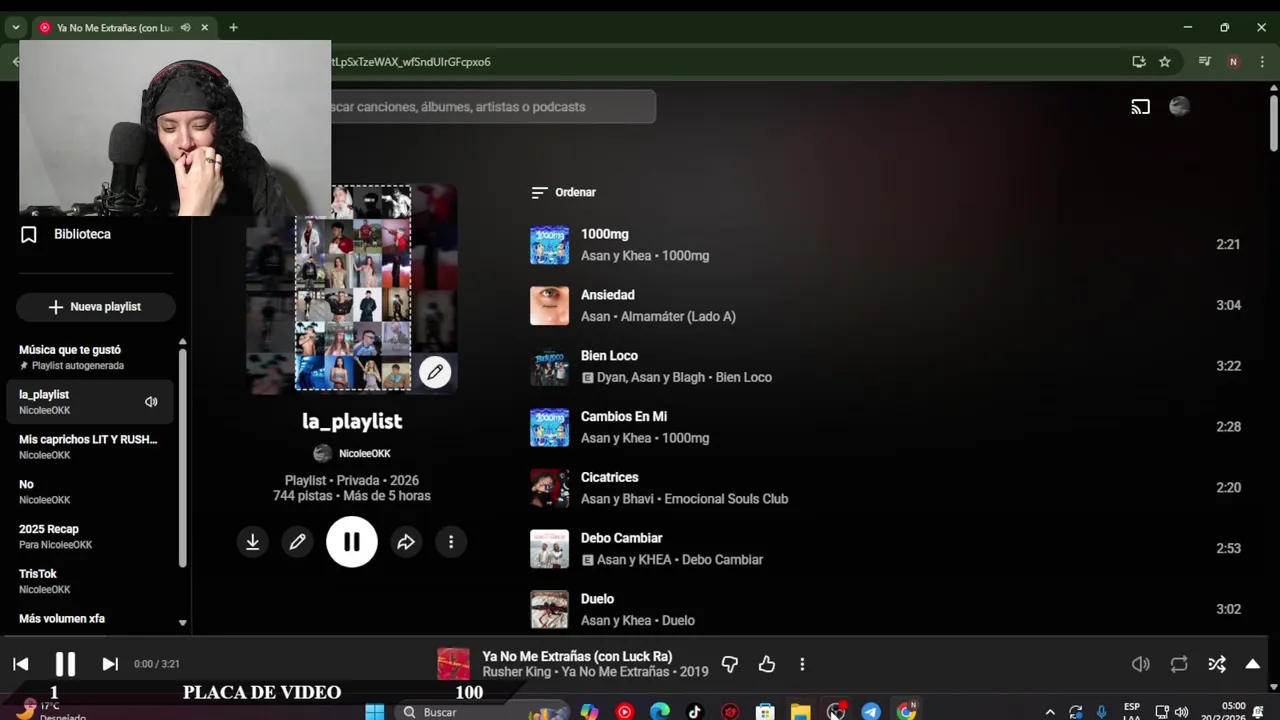Open the three-dot playlist options menu
The image size is (1280, 720).
(451, 542)
